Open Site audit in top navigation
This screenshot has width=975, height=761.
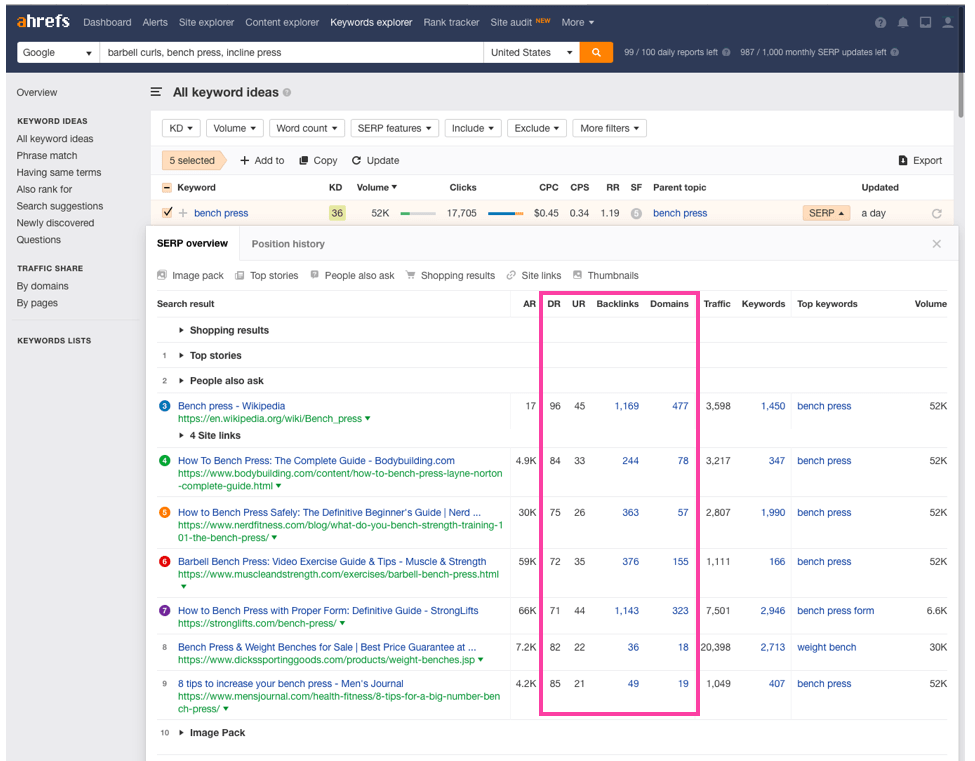pos(511,22)
